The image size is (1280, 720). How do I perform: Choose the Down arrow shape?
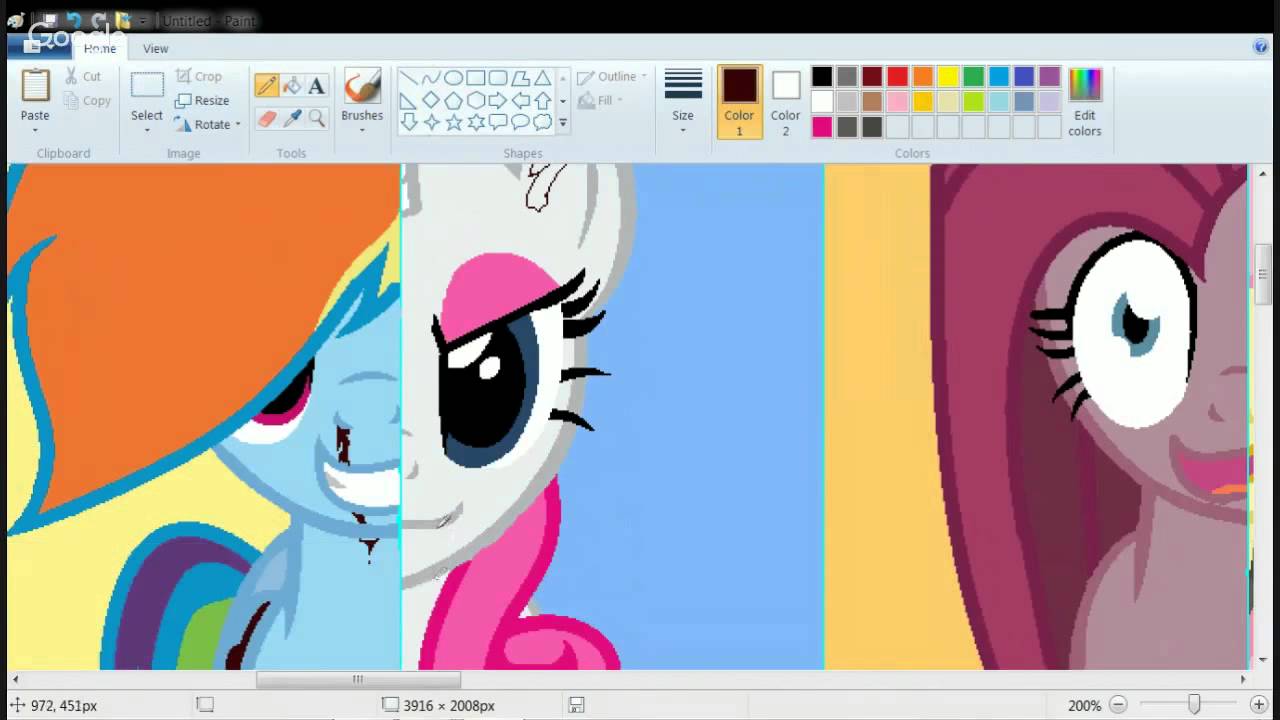(x=409, y=122)
